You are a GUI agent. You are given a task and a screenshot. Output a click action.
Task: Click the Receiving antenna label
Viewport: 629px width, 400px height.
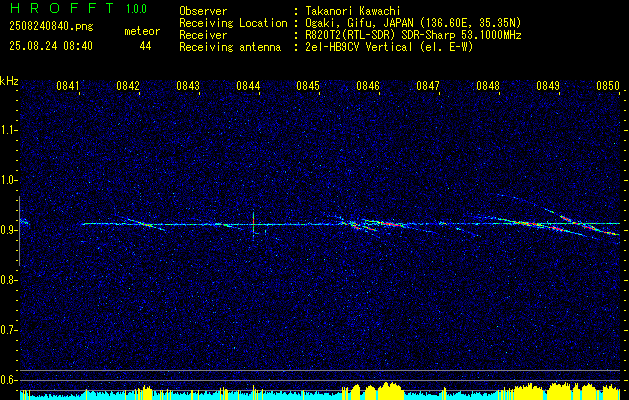click(230, 47)
